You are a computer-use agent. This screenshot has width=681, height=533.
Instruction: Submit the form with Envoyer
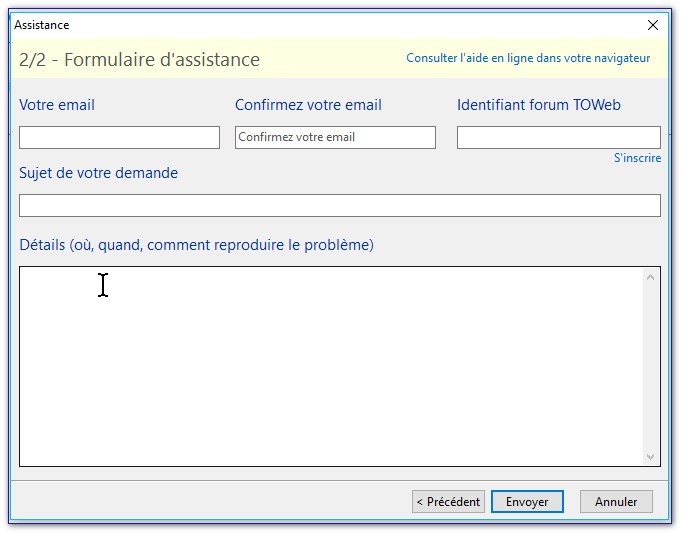point(527,502)
